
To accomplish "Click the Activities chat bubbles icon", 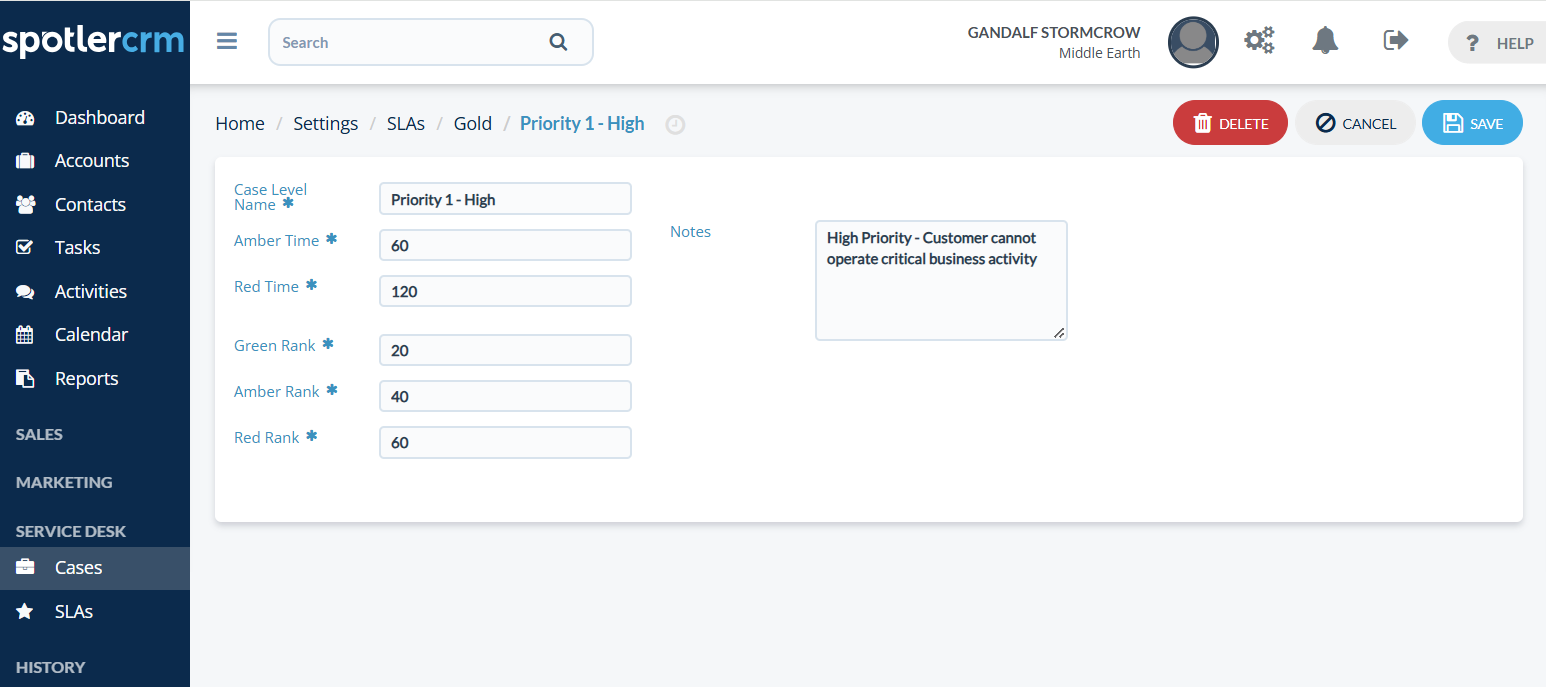I will click(25, 292).
